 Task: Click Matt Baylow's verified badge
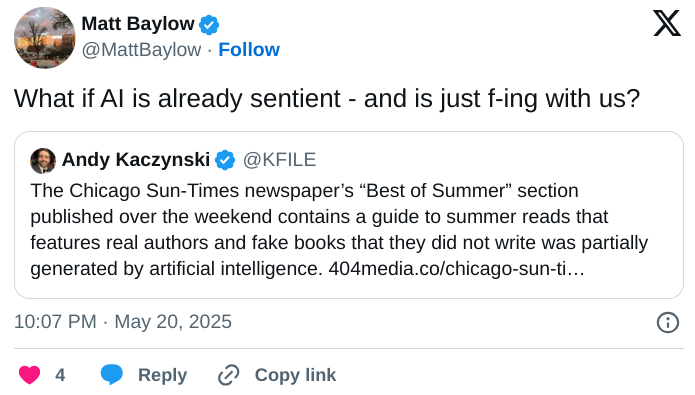click(209, 24)
